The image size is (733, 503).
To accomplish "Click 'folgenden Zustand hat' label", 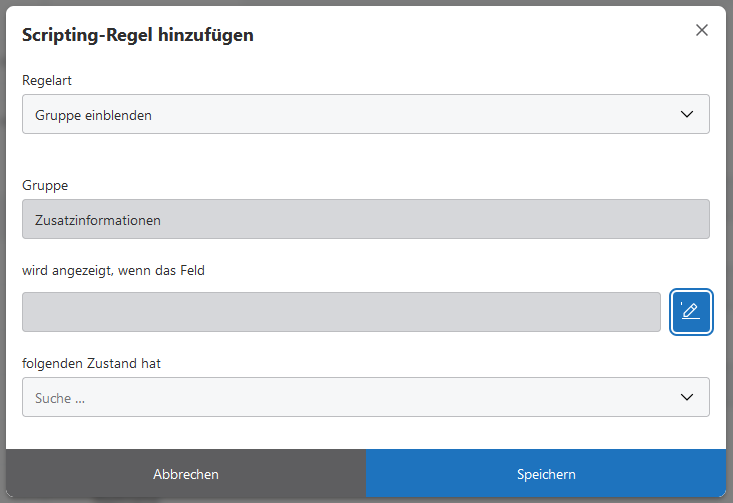I will coord(91,363).
